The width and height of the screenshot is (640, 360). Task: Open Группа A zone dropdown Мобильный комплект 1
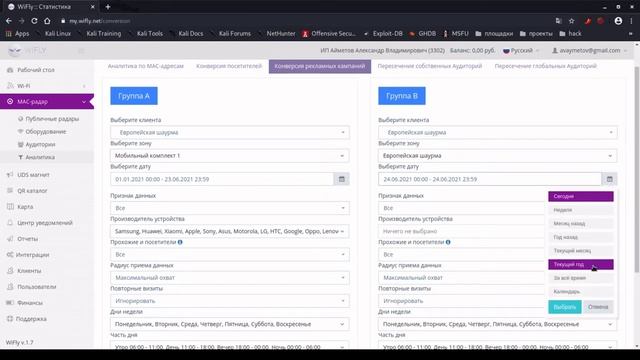230,156
